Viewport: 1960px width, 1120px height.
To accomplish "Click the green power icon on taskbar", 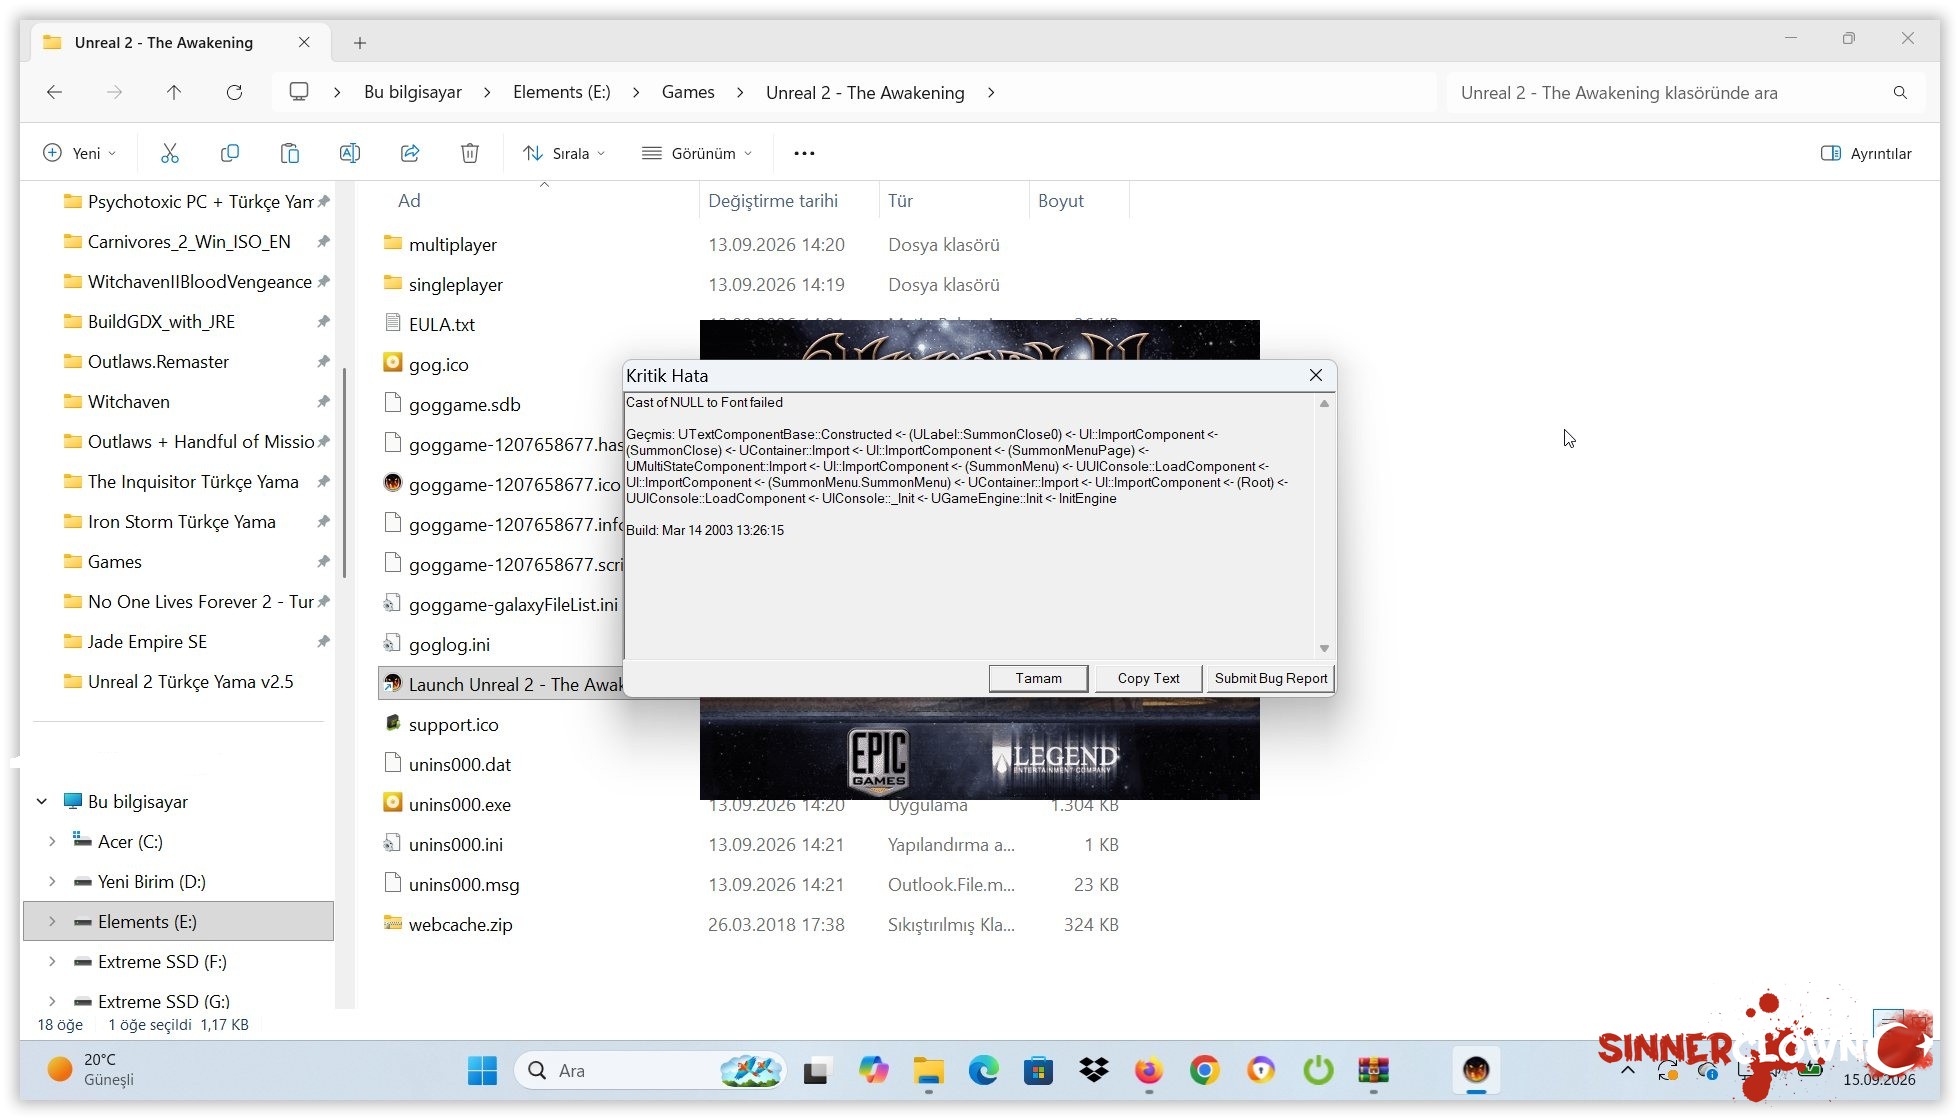I will pos(1318,1070).
